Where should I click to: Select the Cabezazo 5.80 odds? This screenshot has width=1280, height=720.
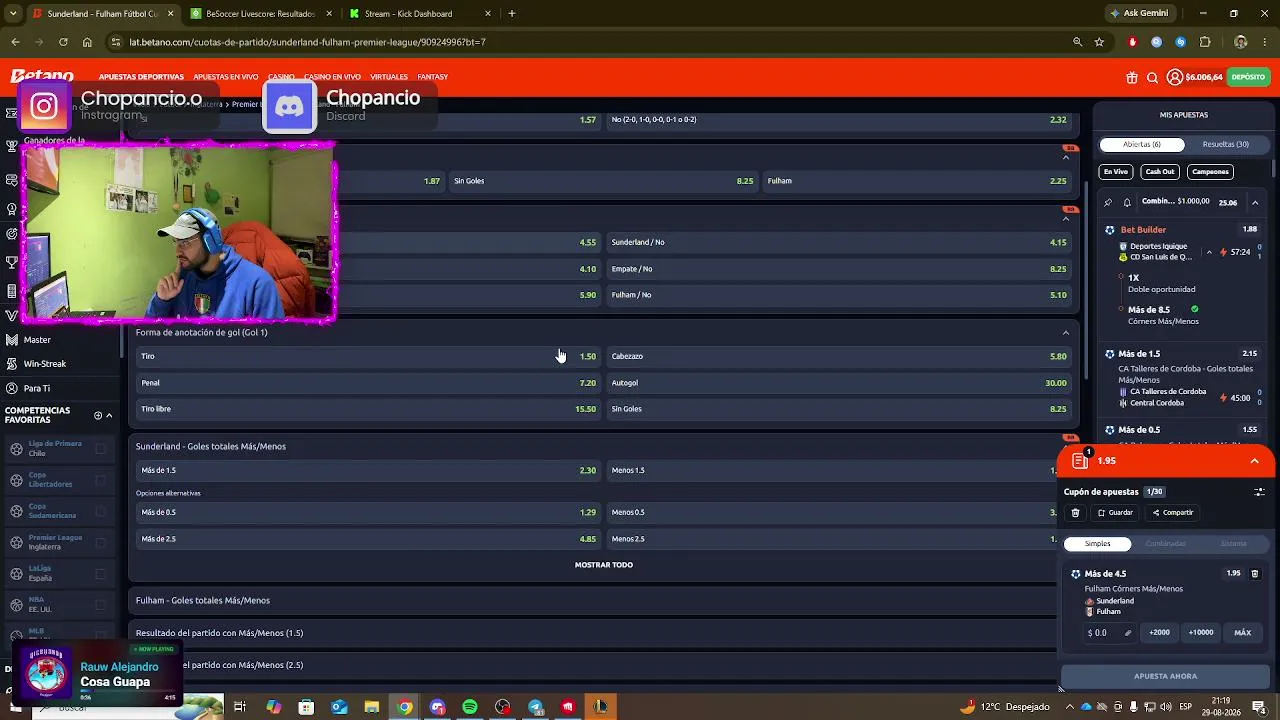click(839, 356)
